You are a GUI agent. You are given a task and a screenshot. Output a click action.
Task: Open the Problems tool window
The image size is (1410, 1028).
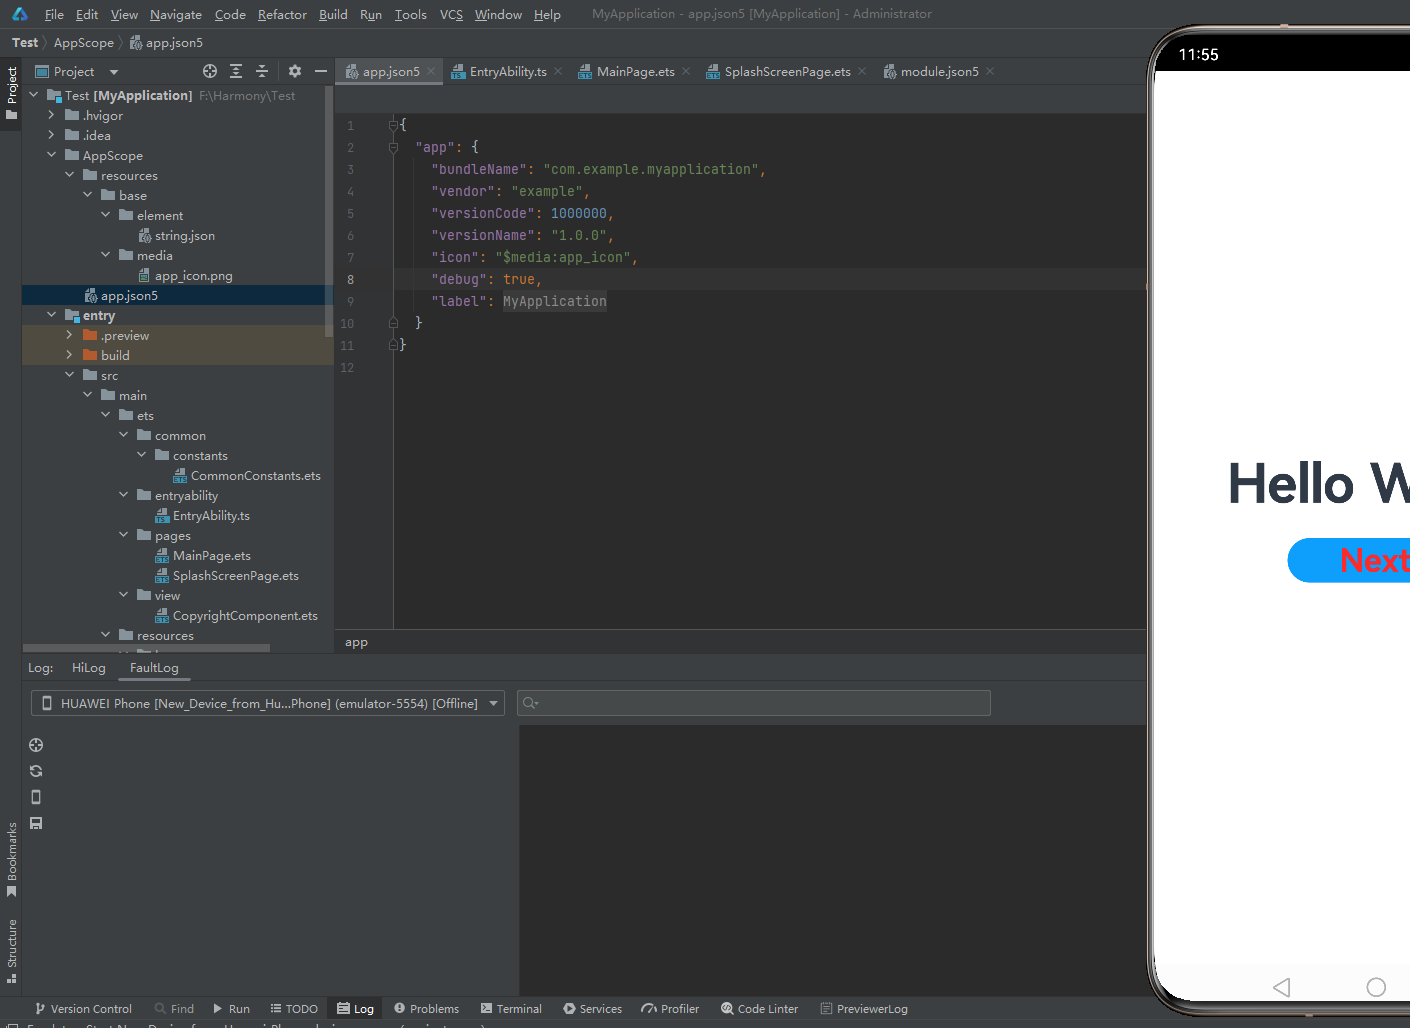click(x=426, y=1009)
